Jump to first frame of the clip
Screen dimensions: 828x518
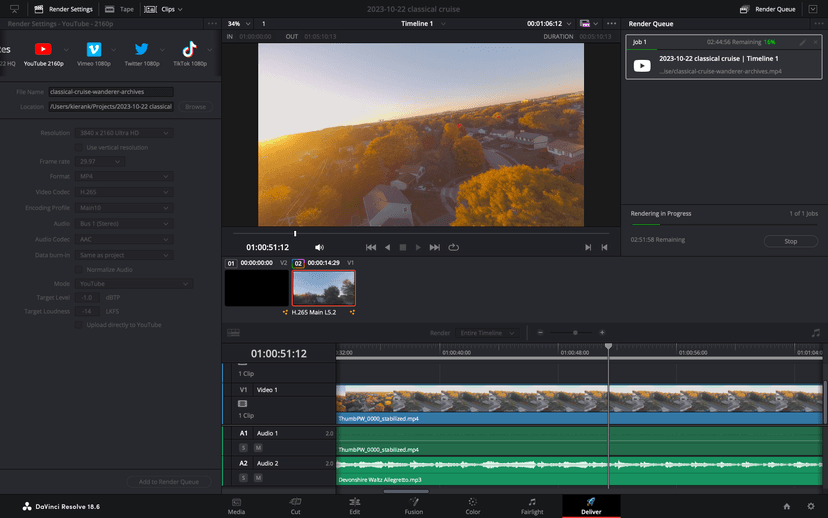pos(371,247)
